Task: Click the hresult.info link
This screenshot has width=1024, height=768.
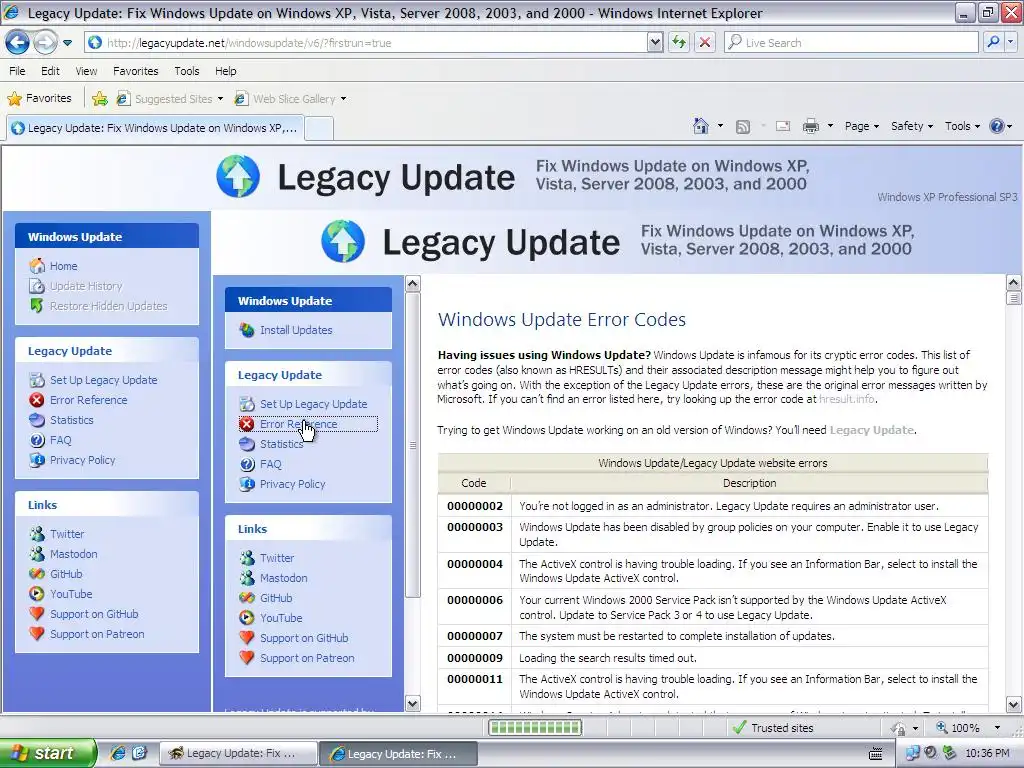Action: click(x=846, y=399)
